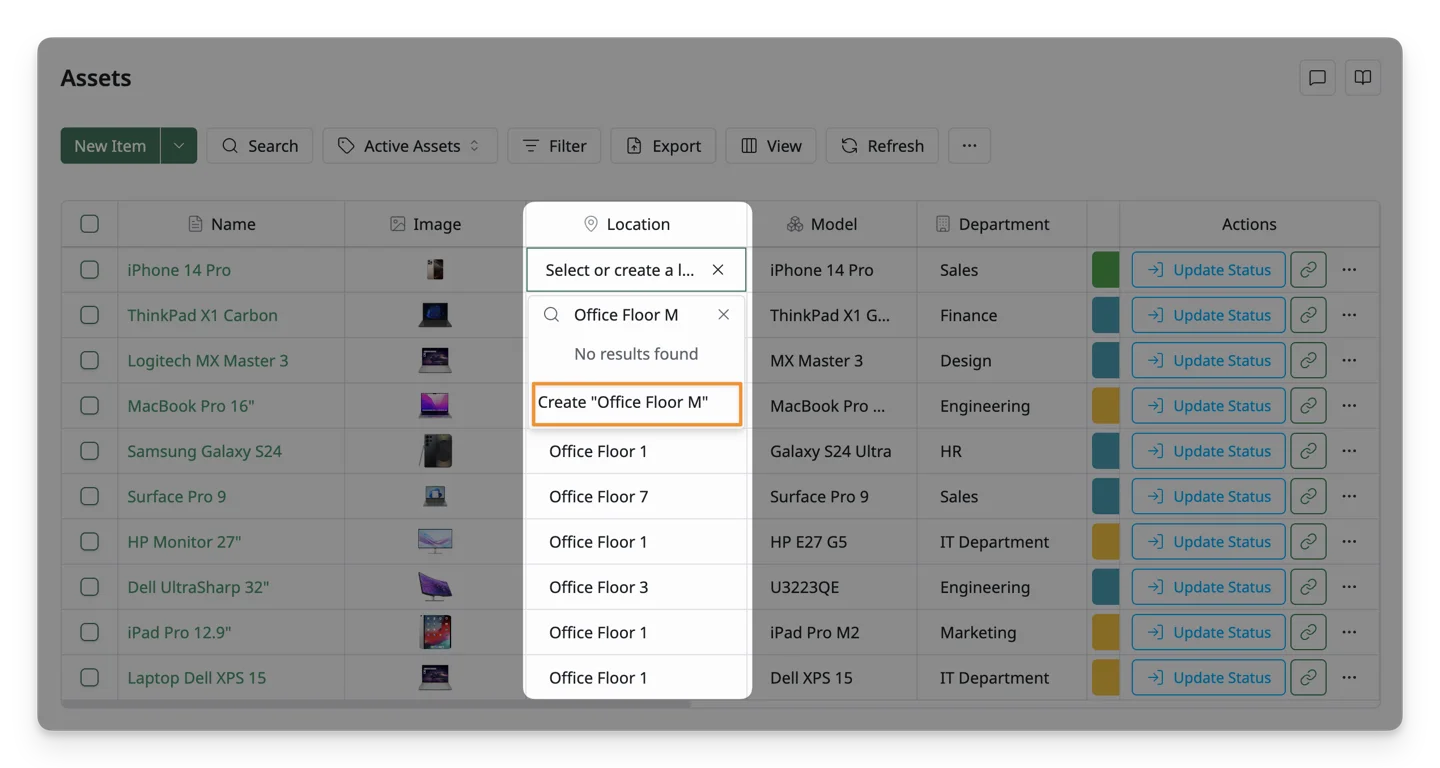Export the assets list
Image resolution: width=1440 pixels, height=768 pixels.
[663, 146]
